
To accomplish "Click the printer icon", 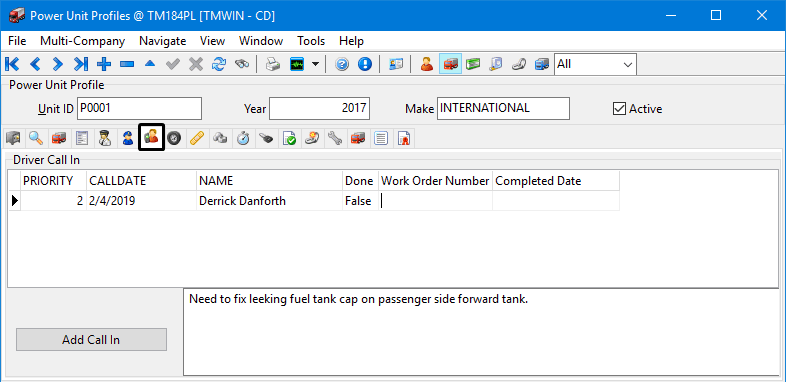I will pos(273,64).
